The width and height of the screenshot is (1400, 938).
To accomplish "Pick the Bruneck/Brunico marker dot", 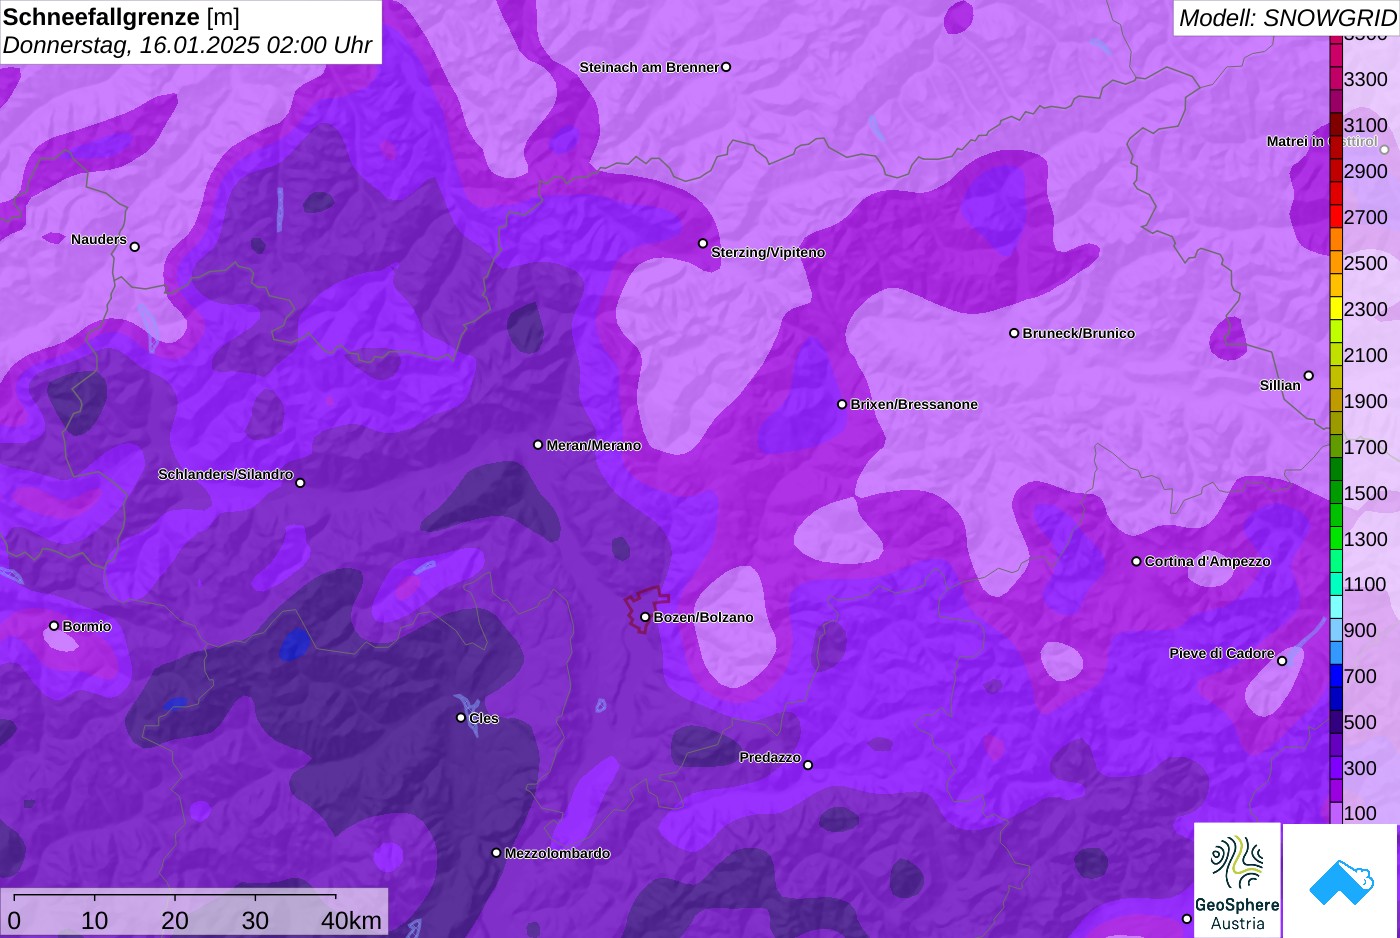I will coord(1014,333).
